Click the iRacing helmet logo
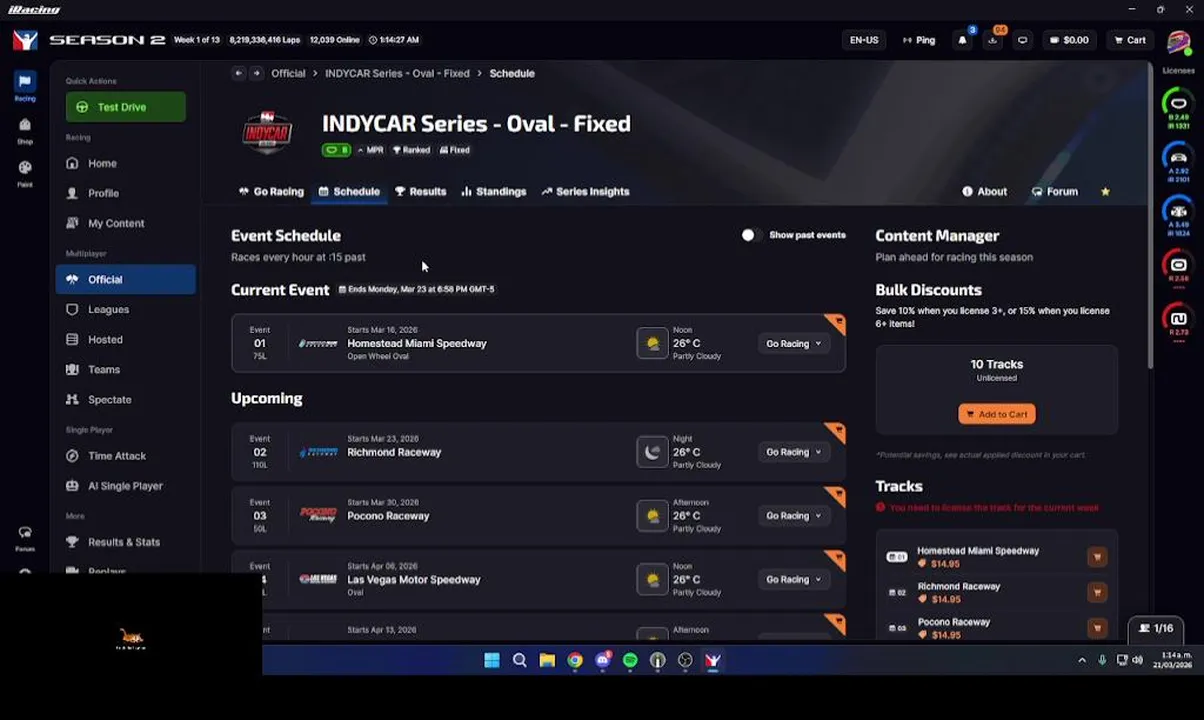 point(25,40)
